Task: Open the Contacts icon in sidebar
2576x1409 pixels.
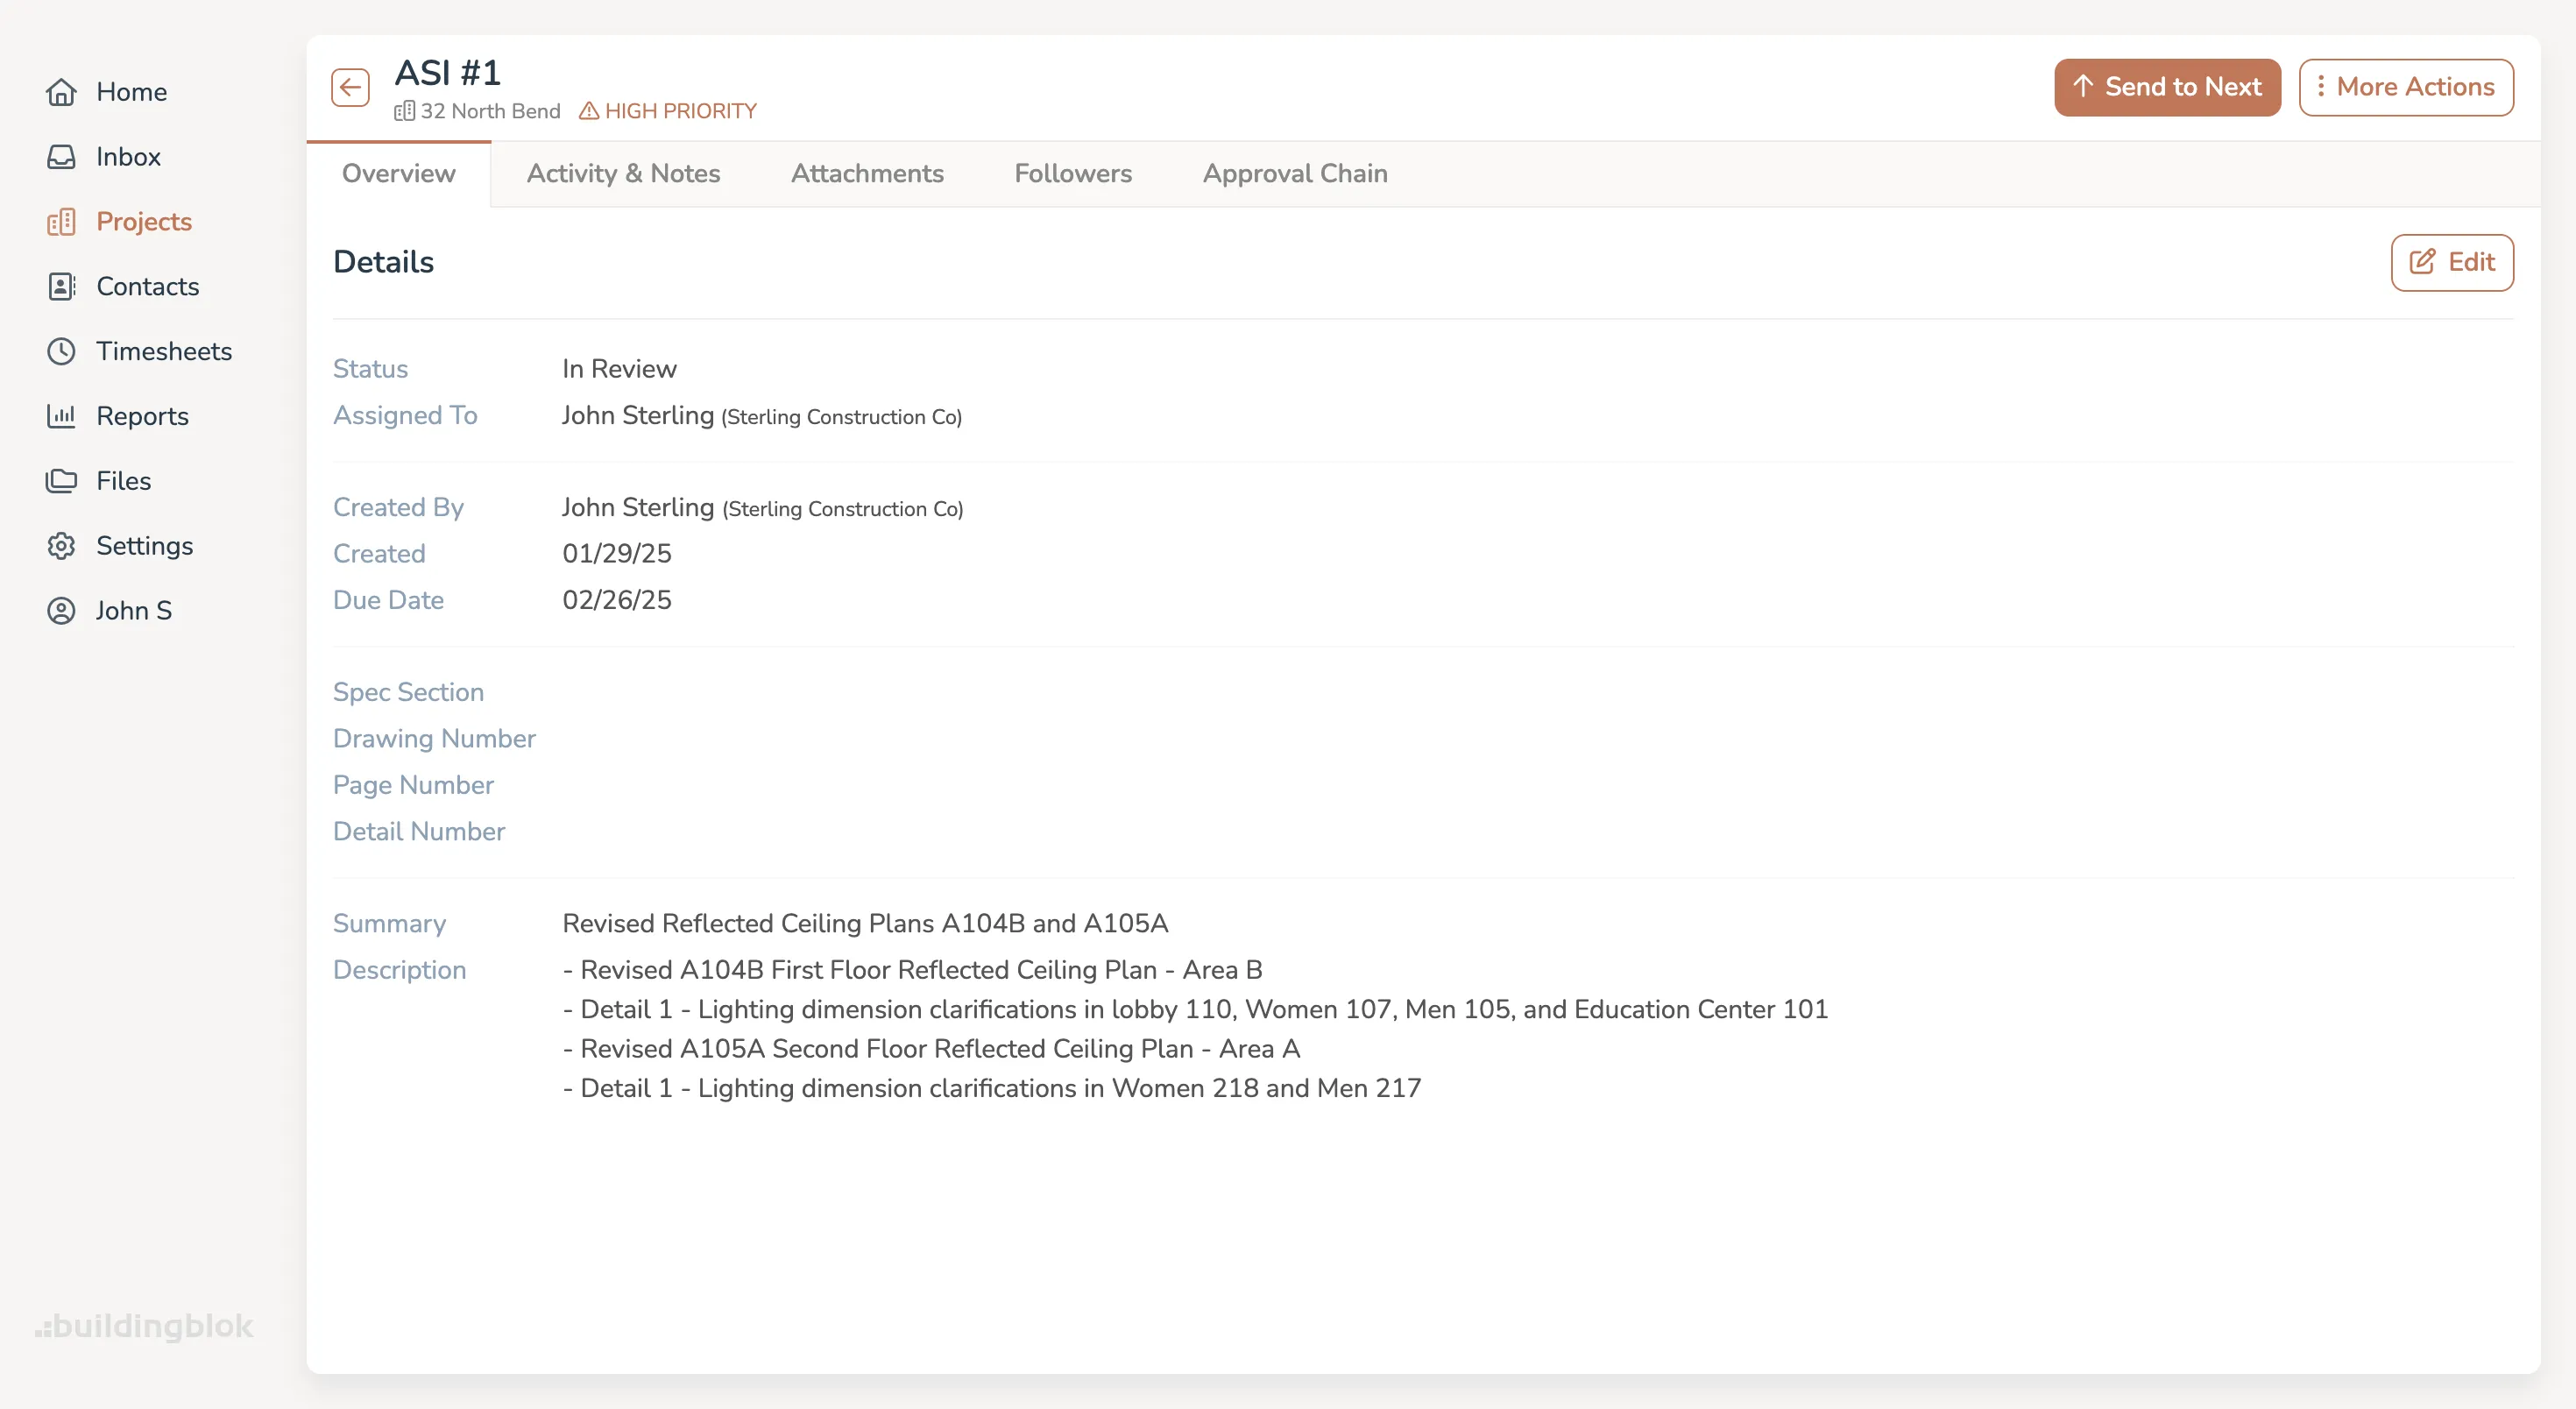Action: point(61,286)
